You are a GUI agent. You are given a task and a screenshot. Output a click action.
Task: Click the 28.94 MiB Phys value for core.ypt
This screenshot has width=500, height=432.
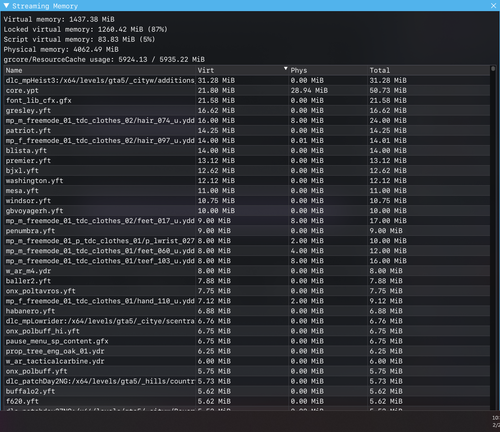tap(309, 90)
